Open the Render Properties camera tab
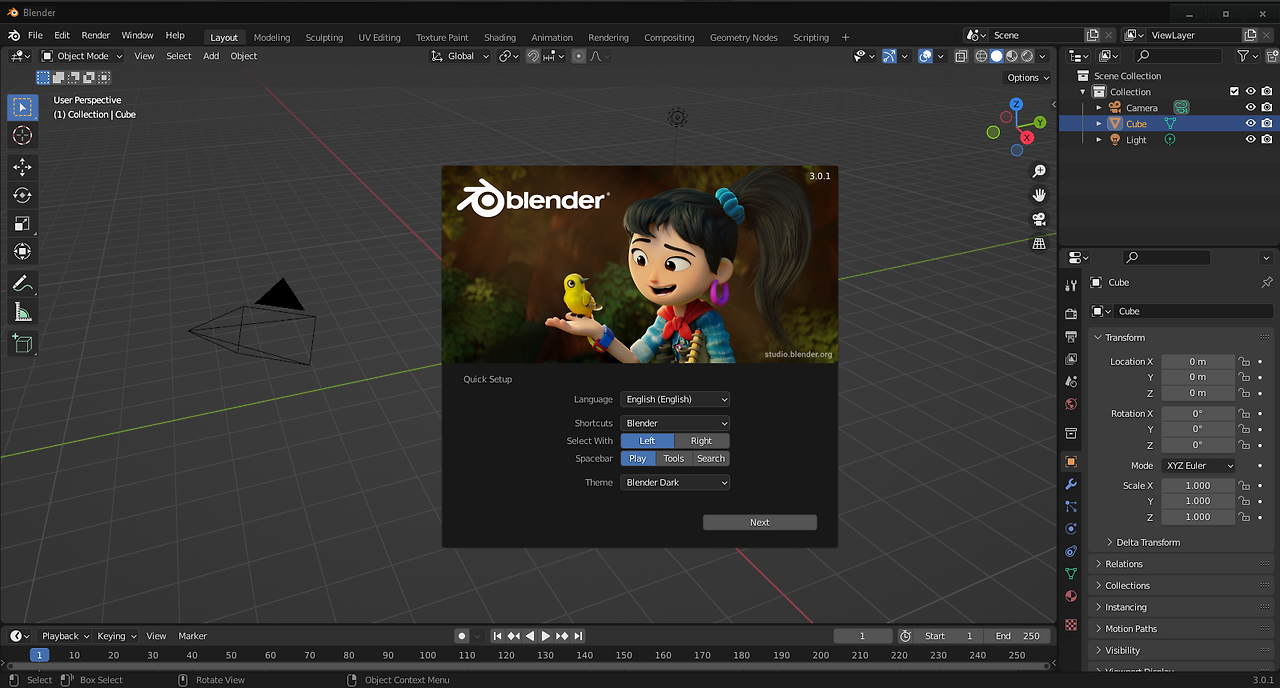Screen dimensions: 1280x688 pos(1070,312)
